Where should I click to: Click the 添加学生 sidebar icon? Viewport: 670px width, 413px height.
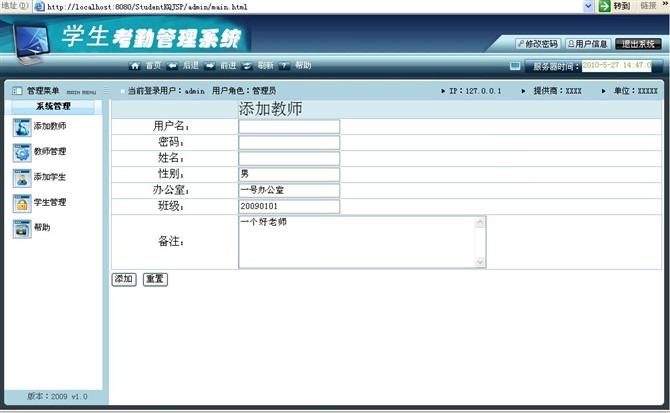click(x=22, y=177)
